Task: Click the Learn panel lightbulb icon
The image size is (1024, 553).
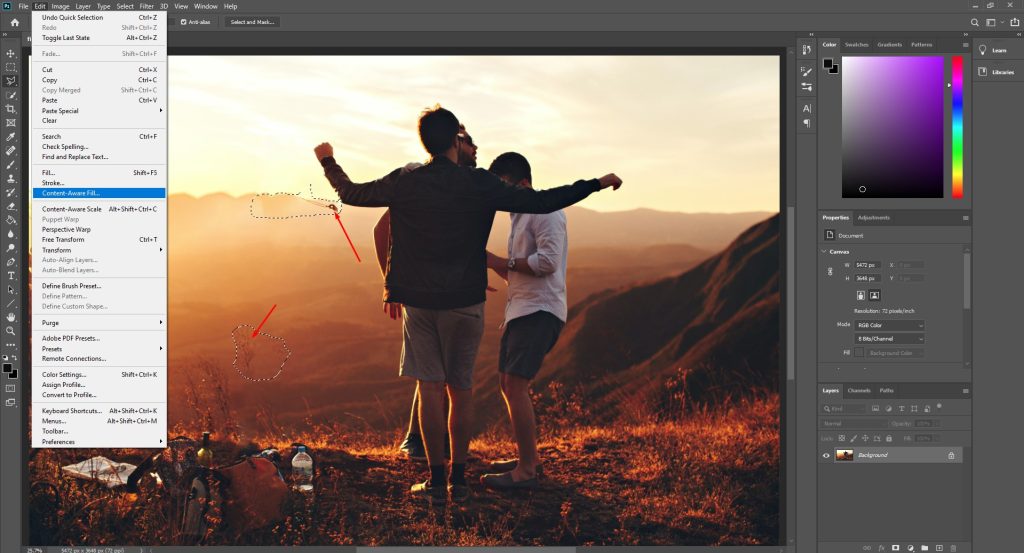Action: coord(982,50)
